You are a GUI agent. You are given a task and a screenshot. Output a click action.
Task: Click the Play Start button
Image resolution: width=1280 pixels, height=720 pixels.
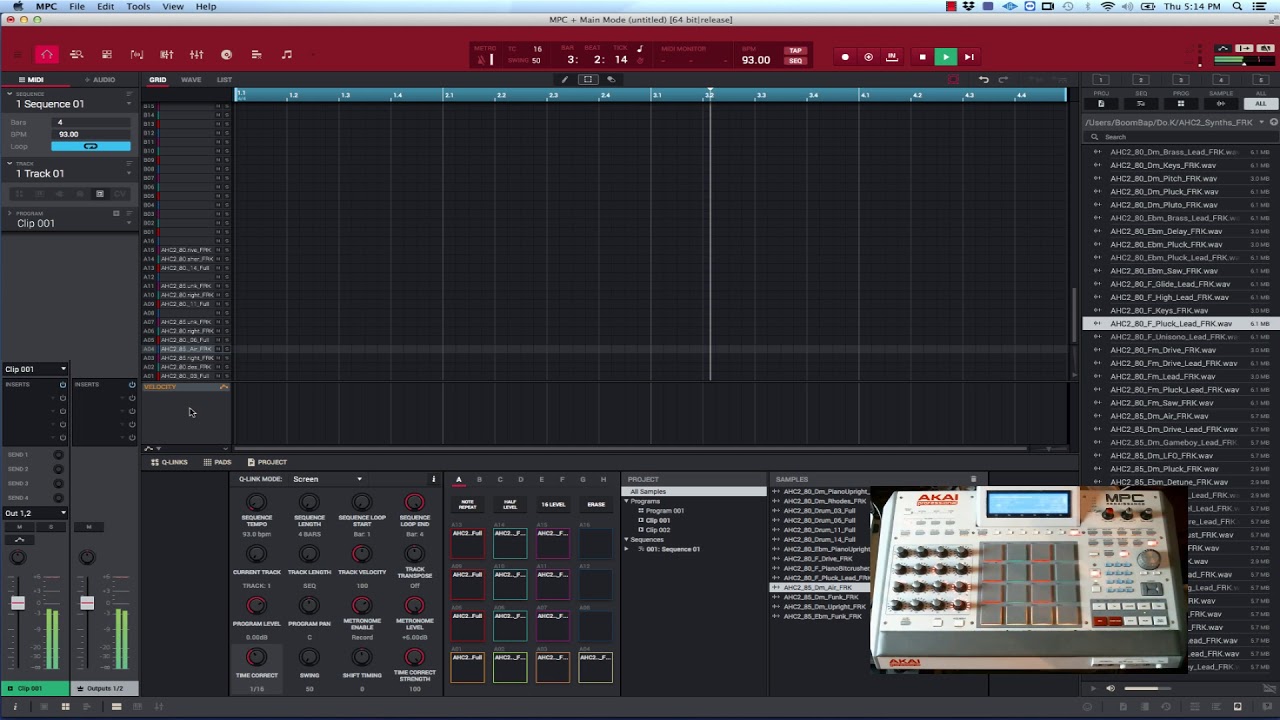[968, 57]
